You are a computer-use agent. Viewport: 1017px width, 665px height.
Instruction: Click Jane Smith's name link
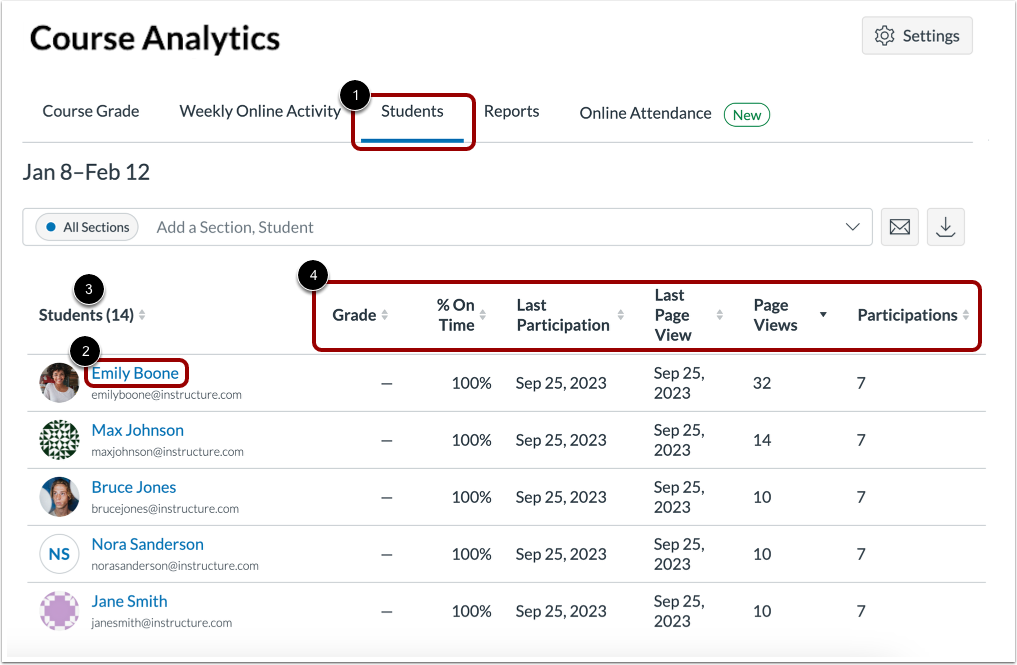click(x=129, y=601)
